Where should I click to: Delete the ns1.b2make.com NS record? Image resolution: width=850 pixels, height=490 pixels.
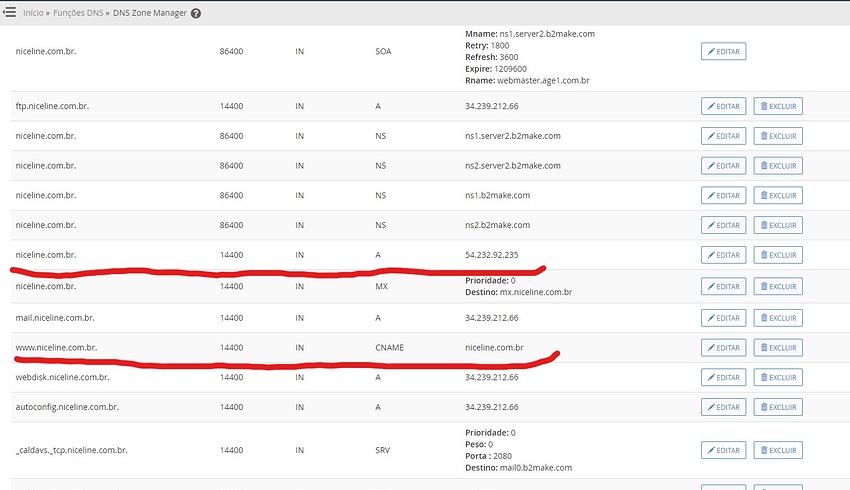(x=778, y=196)
